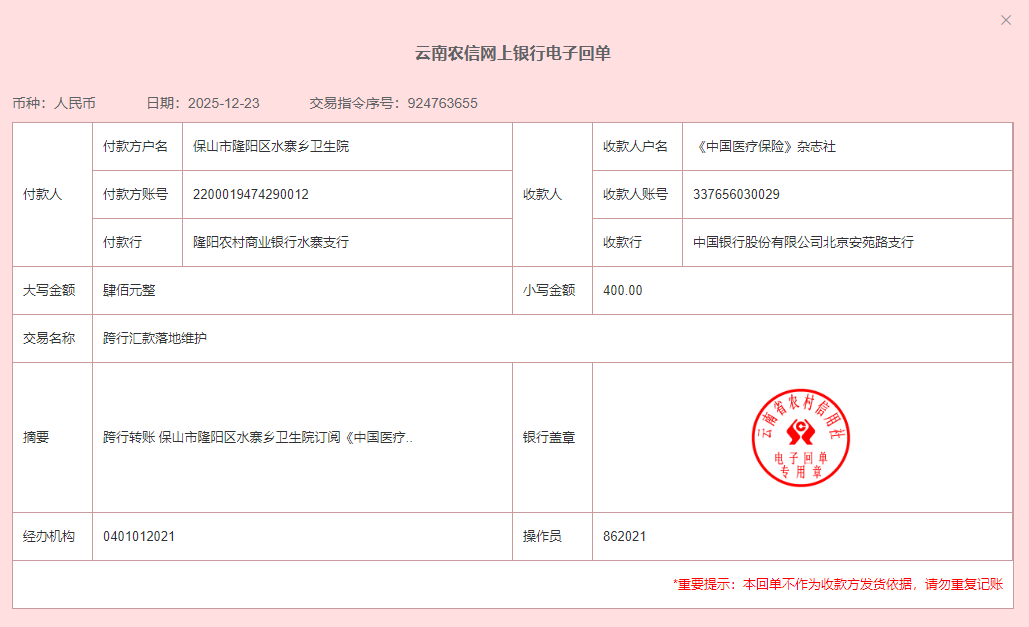Click the red bank seal stamp
Image resolution: width=1029 pixels, height=627 pixels.
tap(800, 438)
